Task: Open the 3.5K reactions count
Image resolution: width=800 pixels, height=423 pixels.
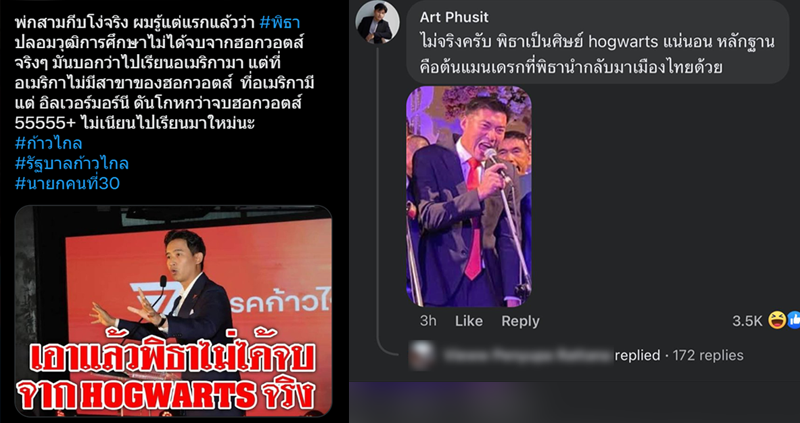Action: (x=747, y=321)
